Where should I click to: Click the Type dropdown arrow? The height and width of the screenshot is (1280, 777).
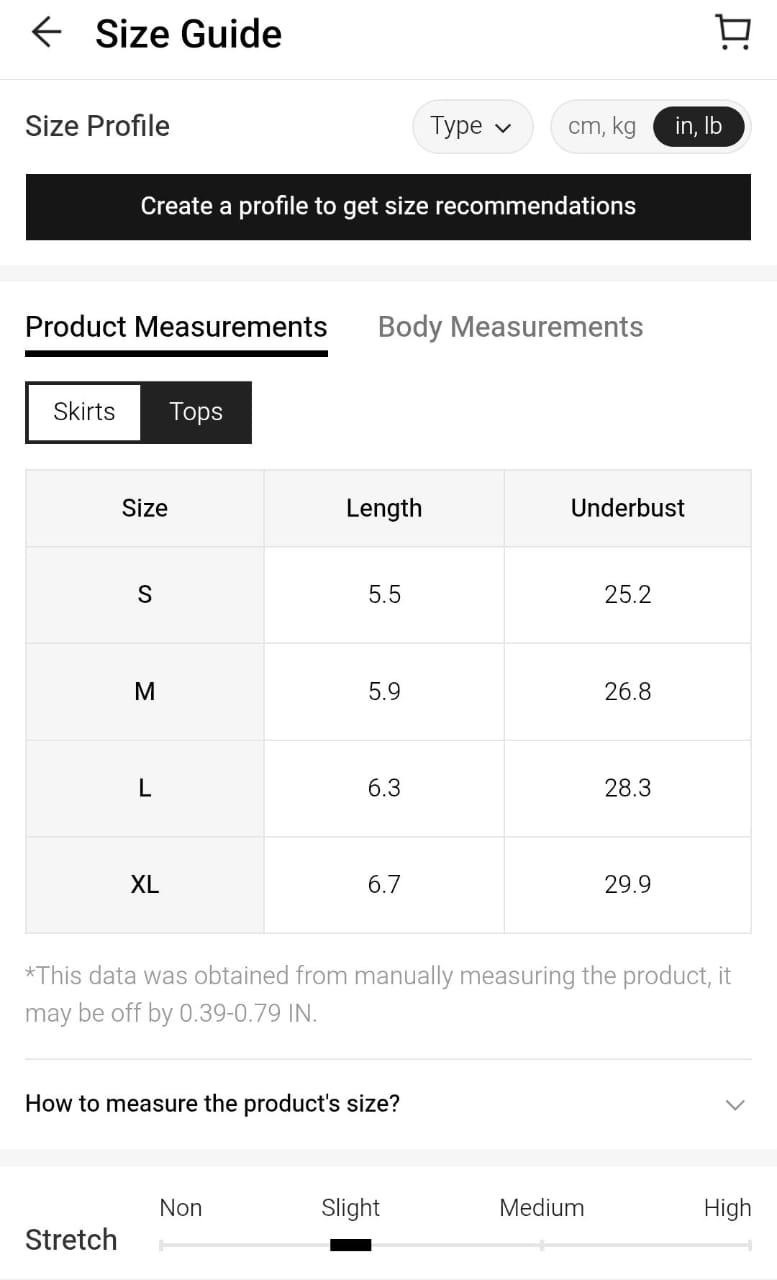[503, 128]
